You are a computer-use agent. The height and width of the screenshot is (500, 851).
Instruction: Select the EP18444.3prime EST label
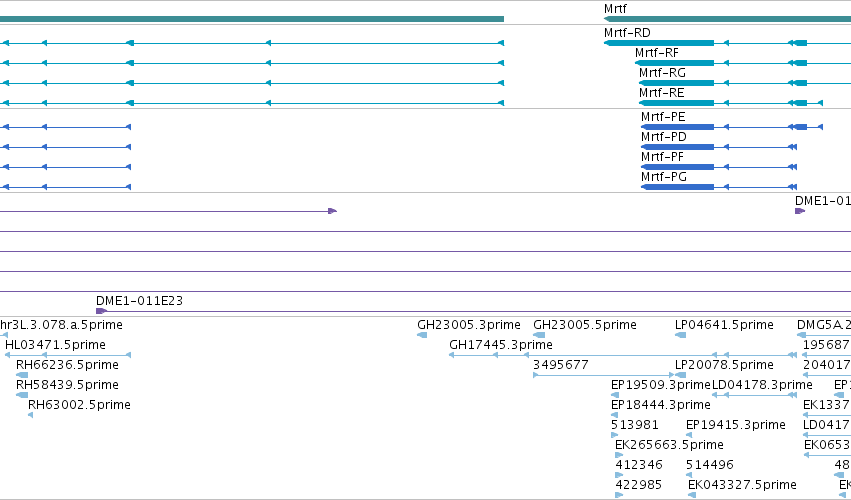661,405
